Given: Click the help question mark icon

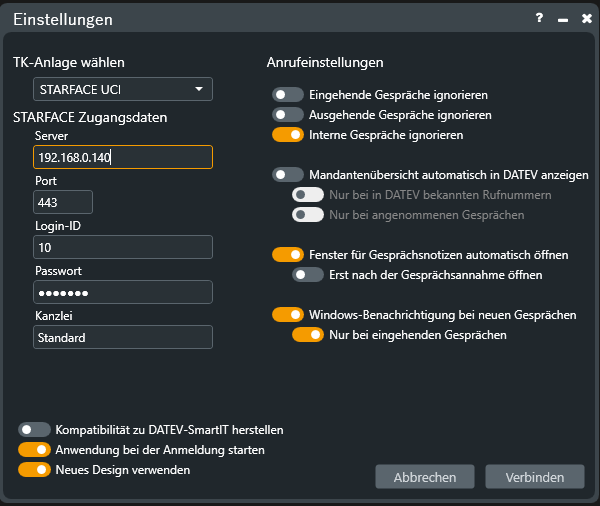Looking at the screenshot, I should (x=540, y=19).
